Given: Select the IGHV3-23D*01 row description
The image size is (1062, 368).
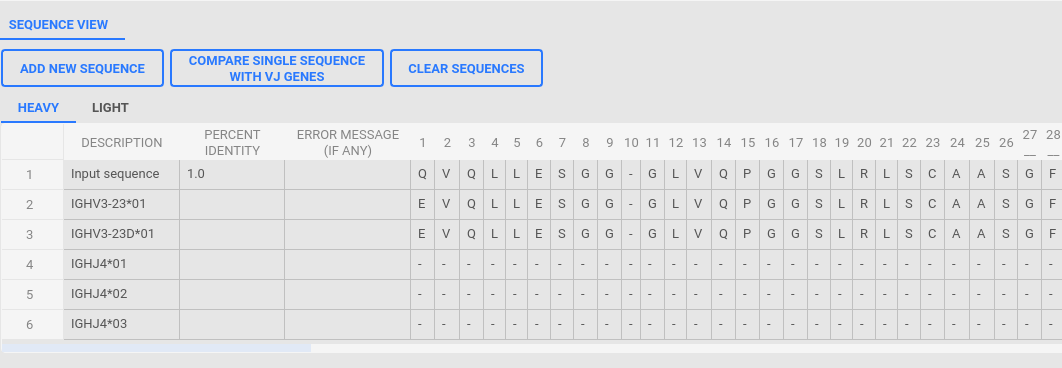Looking at the screenshot, I should 122,234.
